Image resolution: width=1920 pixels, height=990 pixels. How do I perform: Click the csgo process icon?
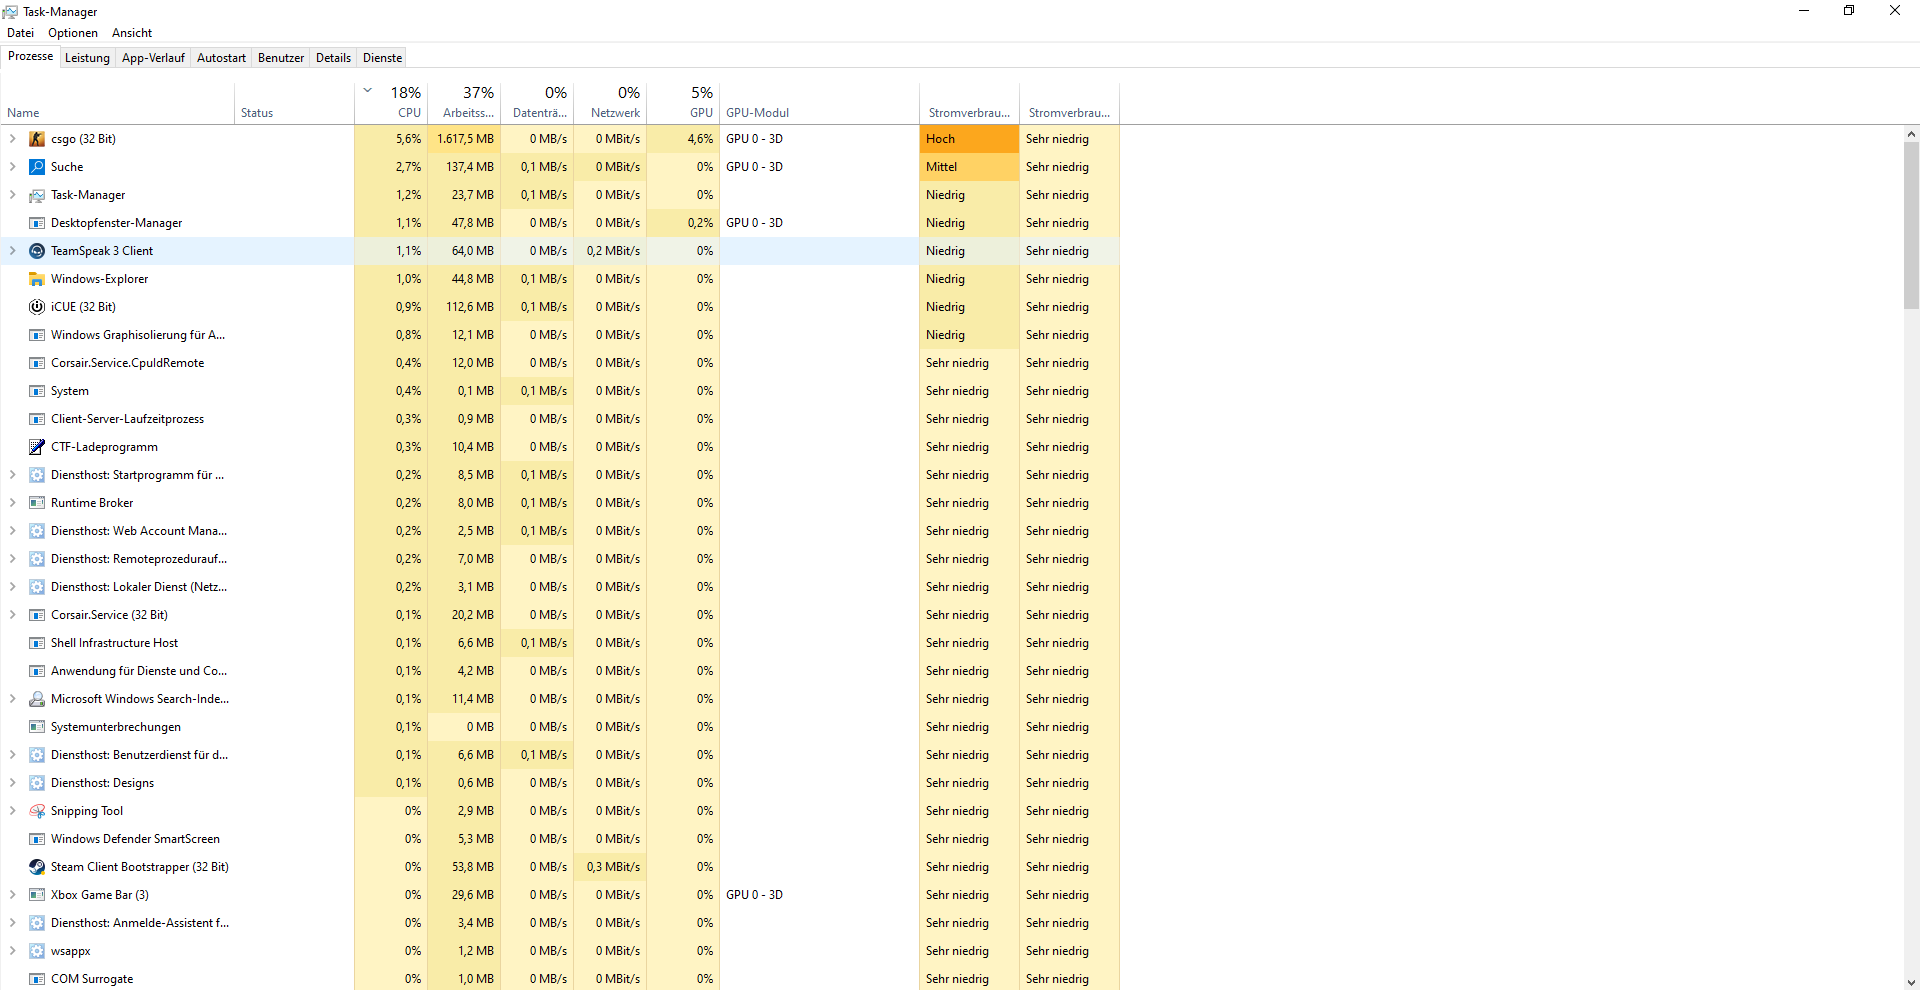click(37, 139)
